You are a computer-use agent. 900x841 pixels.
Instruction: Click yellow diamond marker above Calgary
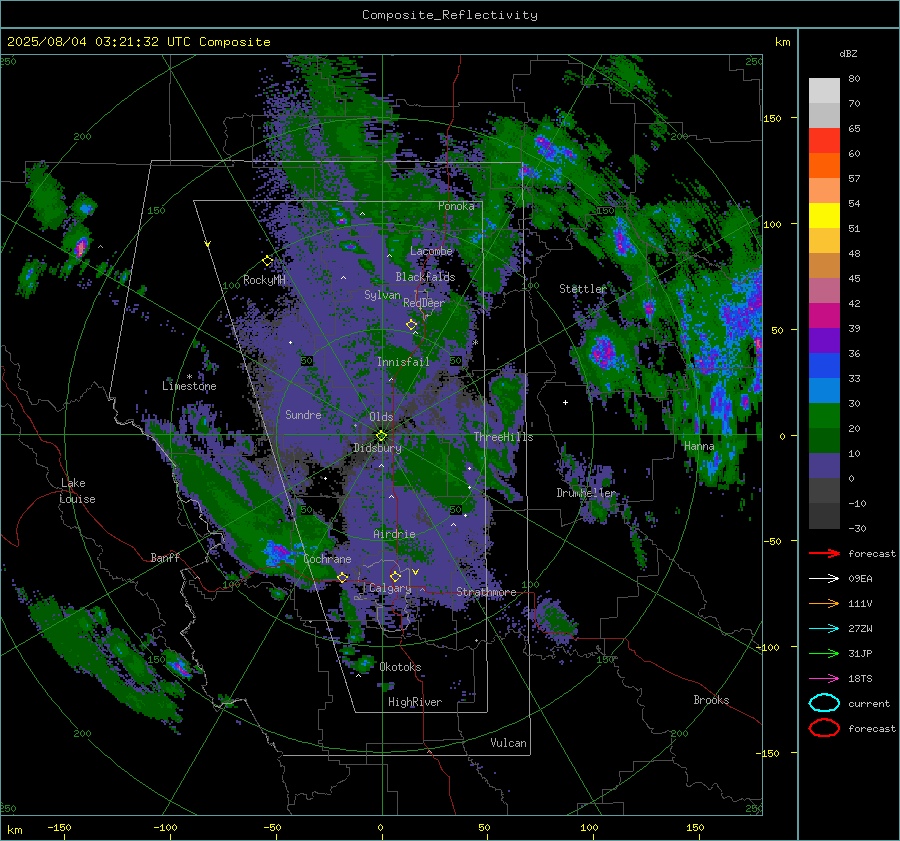point(395,576)
